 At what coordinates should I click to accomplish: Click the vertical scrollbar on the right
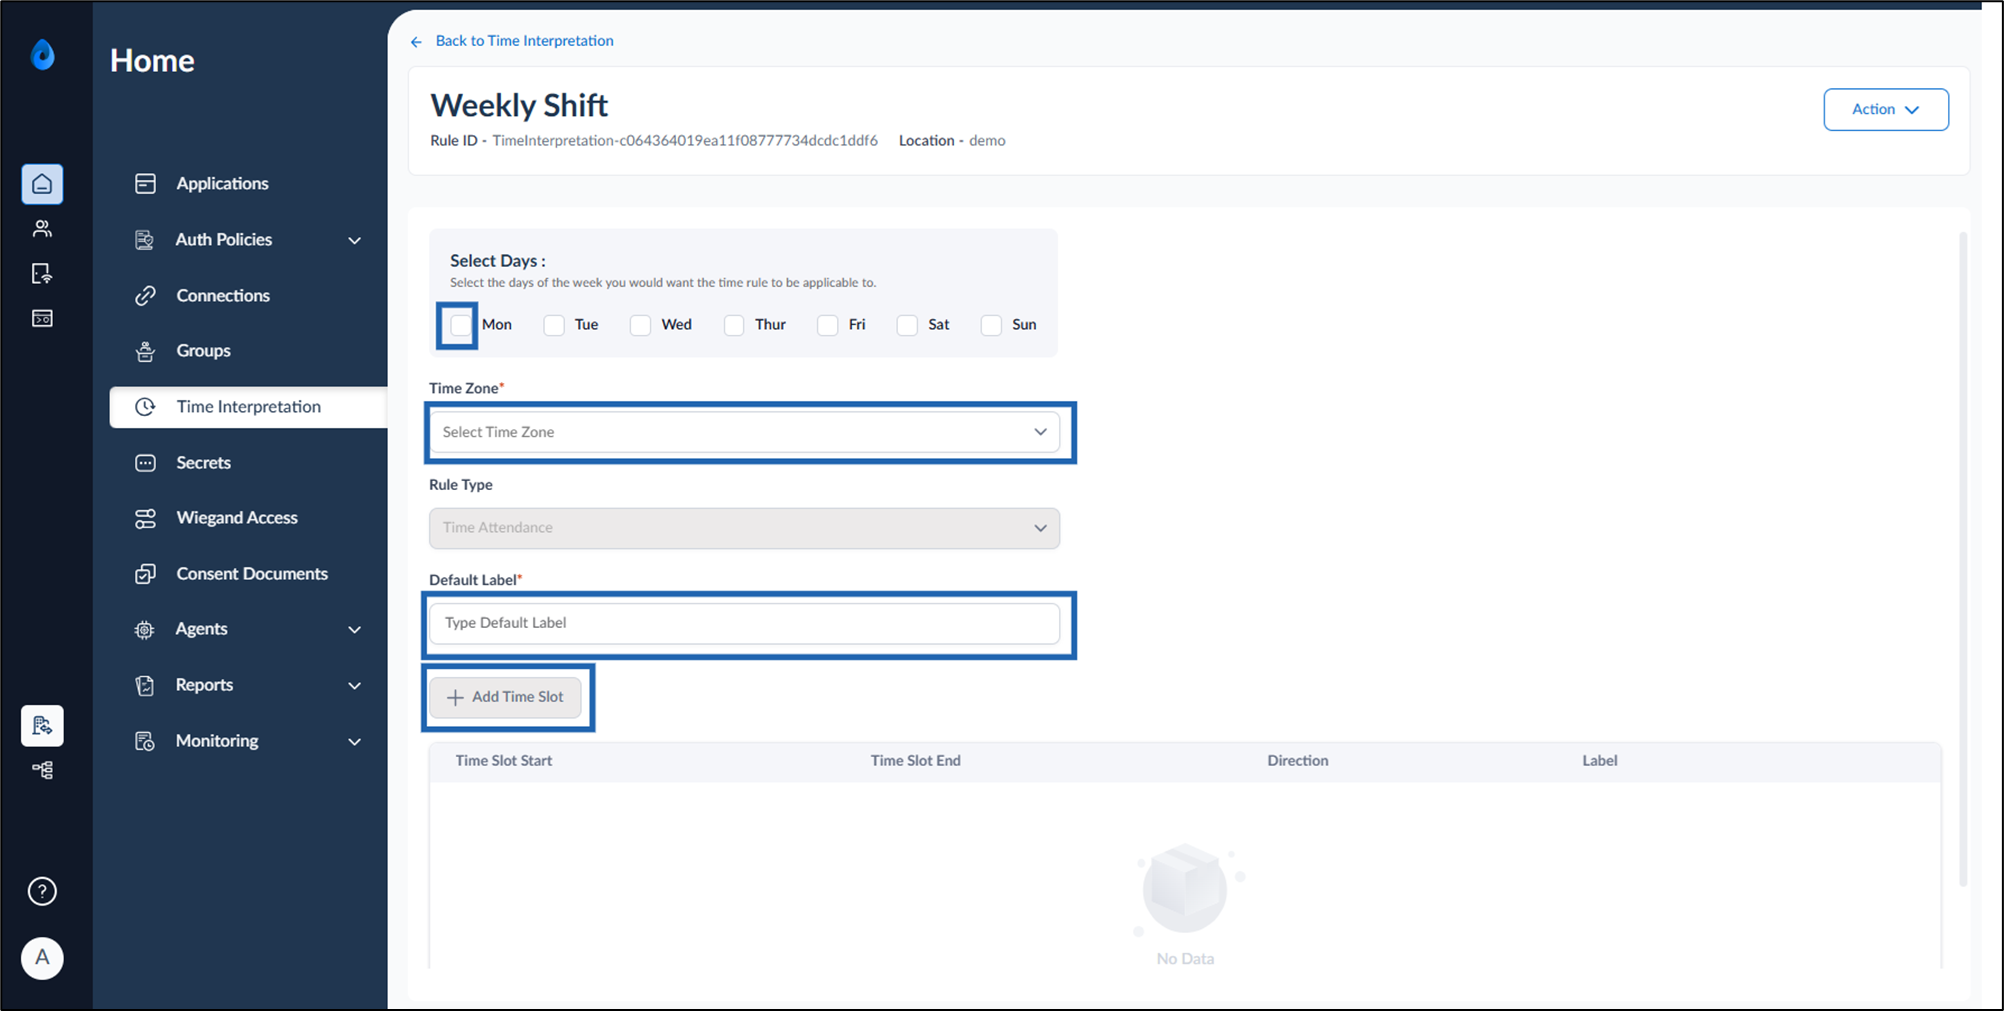(x=1963, y=560)
